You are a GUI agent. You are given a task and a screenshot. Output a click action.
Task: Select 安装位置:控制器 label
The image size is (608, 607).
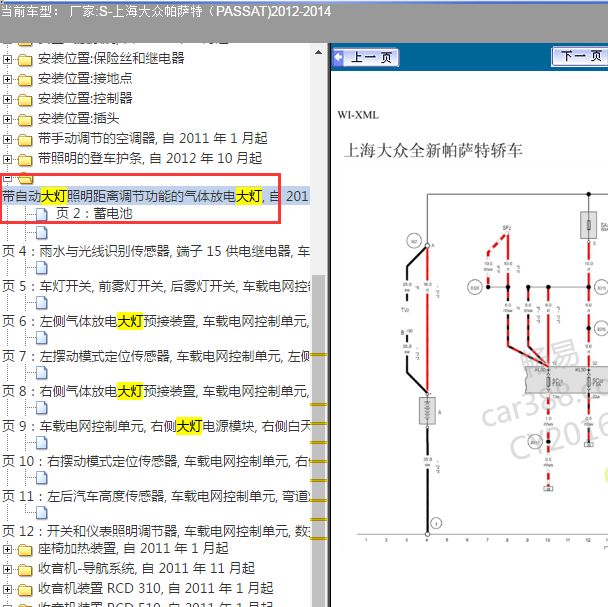85,99
